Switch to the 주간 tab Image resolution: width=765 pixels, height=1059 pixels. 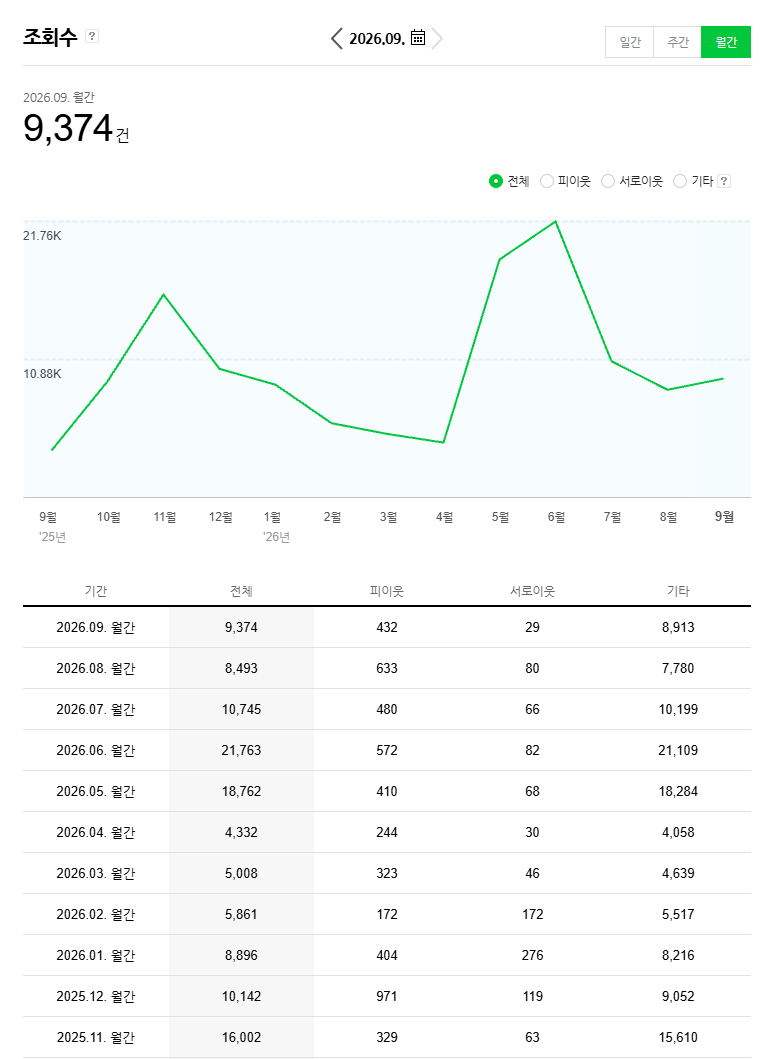click(x=677, y=42)
